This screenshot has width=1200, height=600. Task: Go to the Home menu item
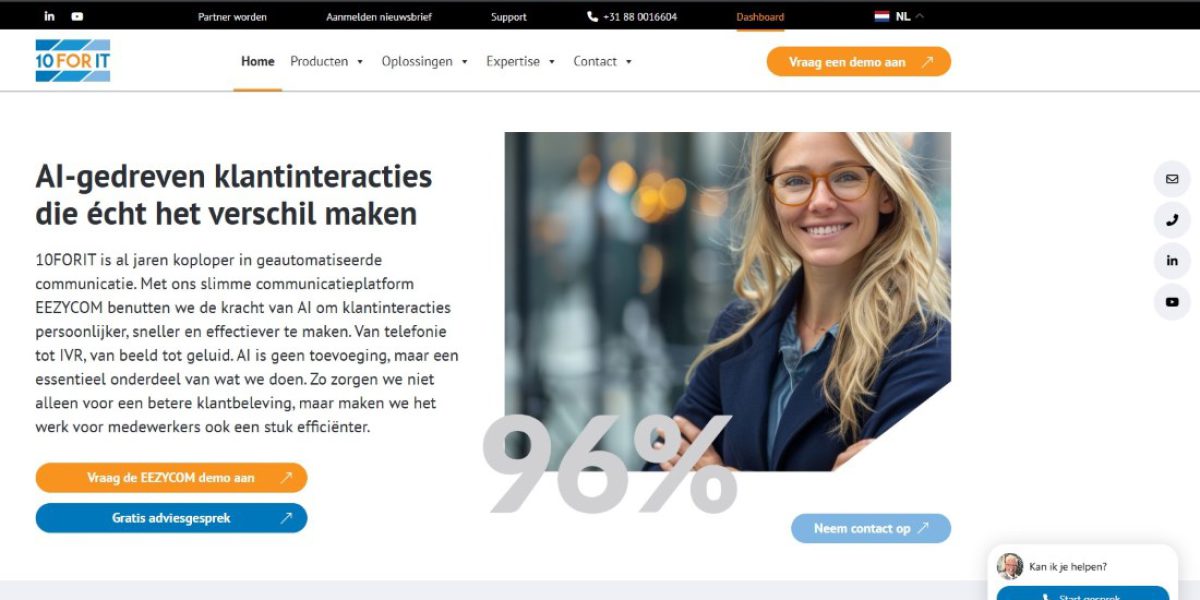258,61
